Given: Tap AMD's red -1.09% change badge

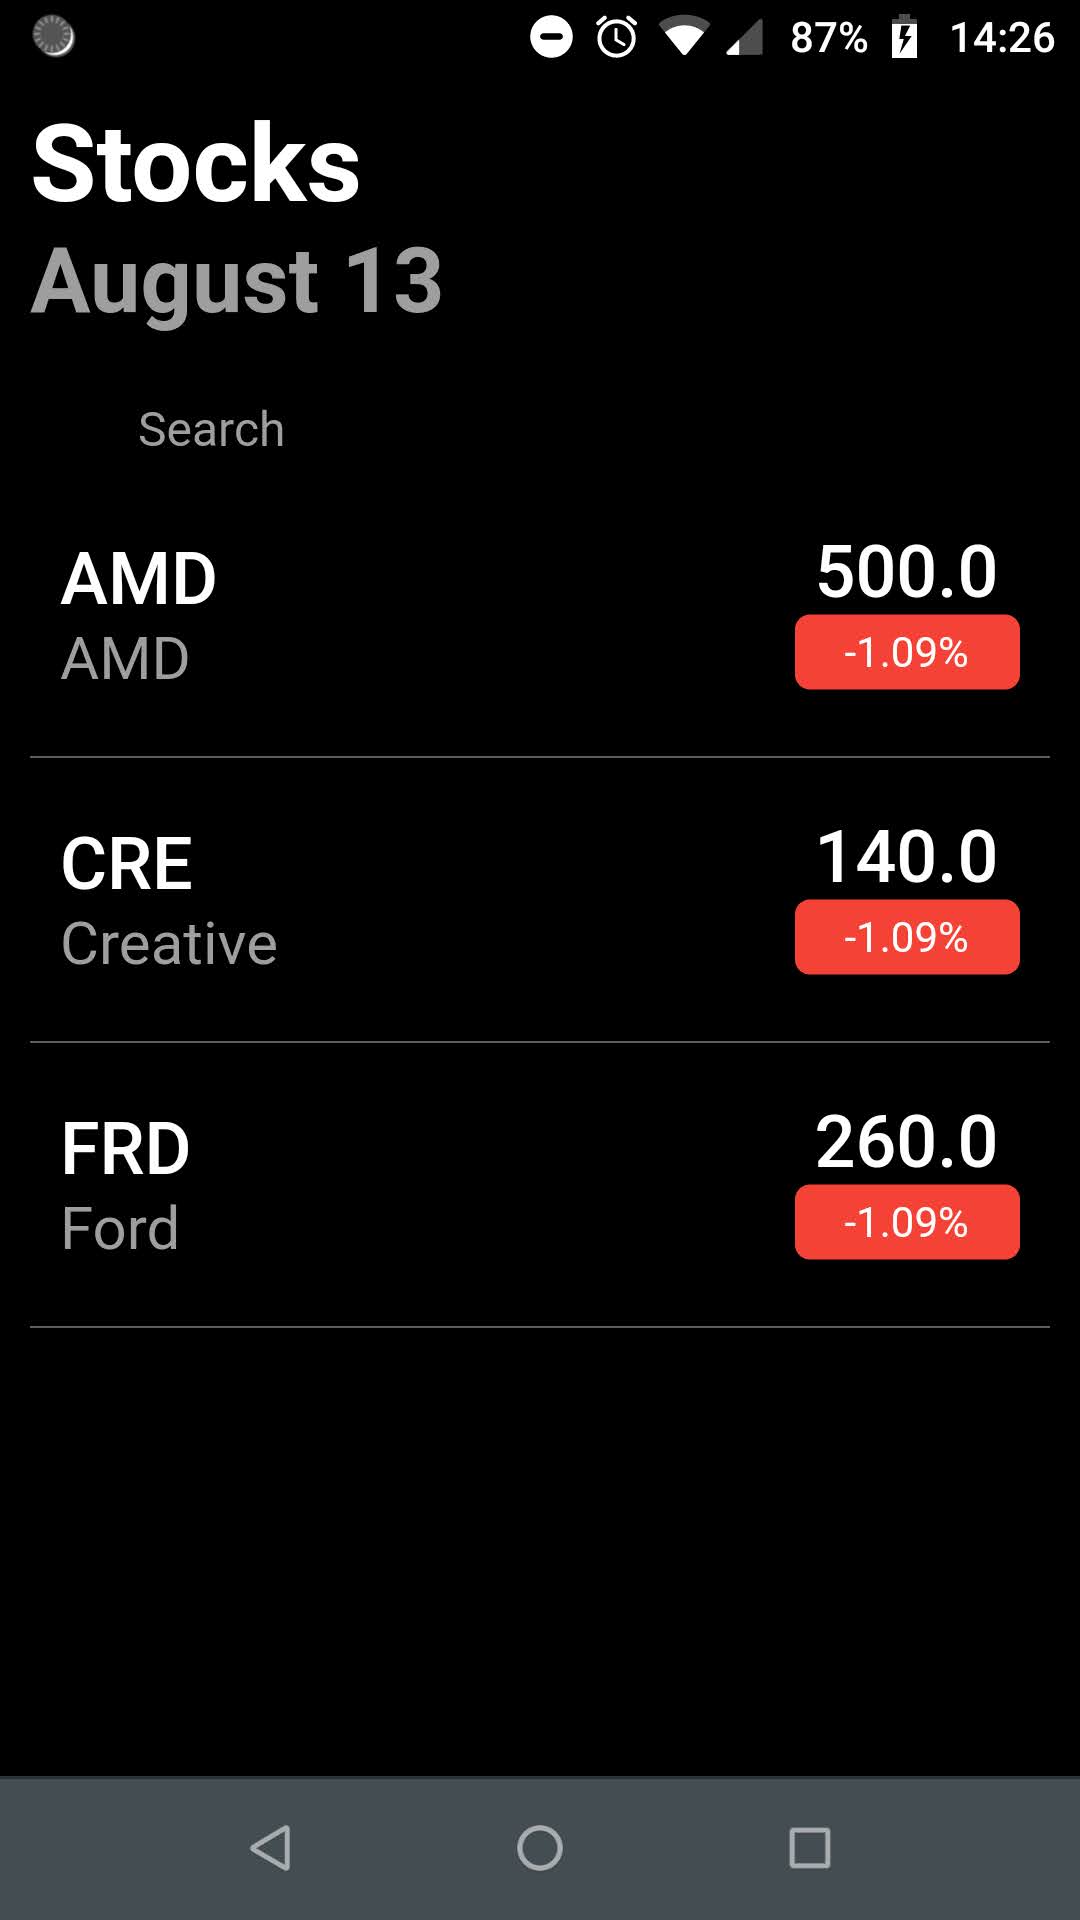Looking at the screenshot, I should point(907,652).
